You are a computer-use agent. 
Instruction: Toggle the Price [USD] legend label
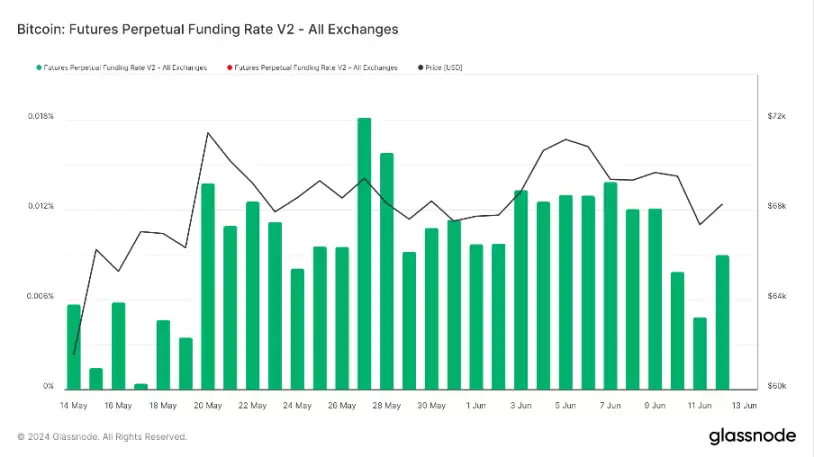(444, 67)
